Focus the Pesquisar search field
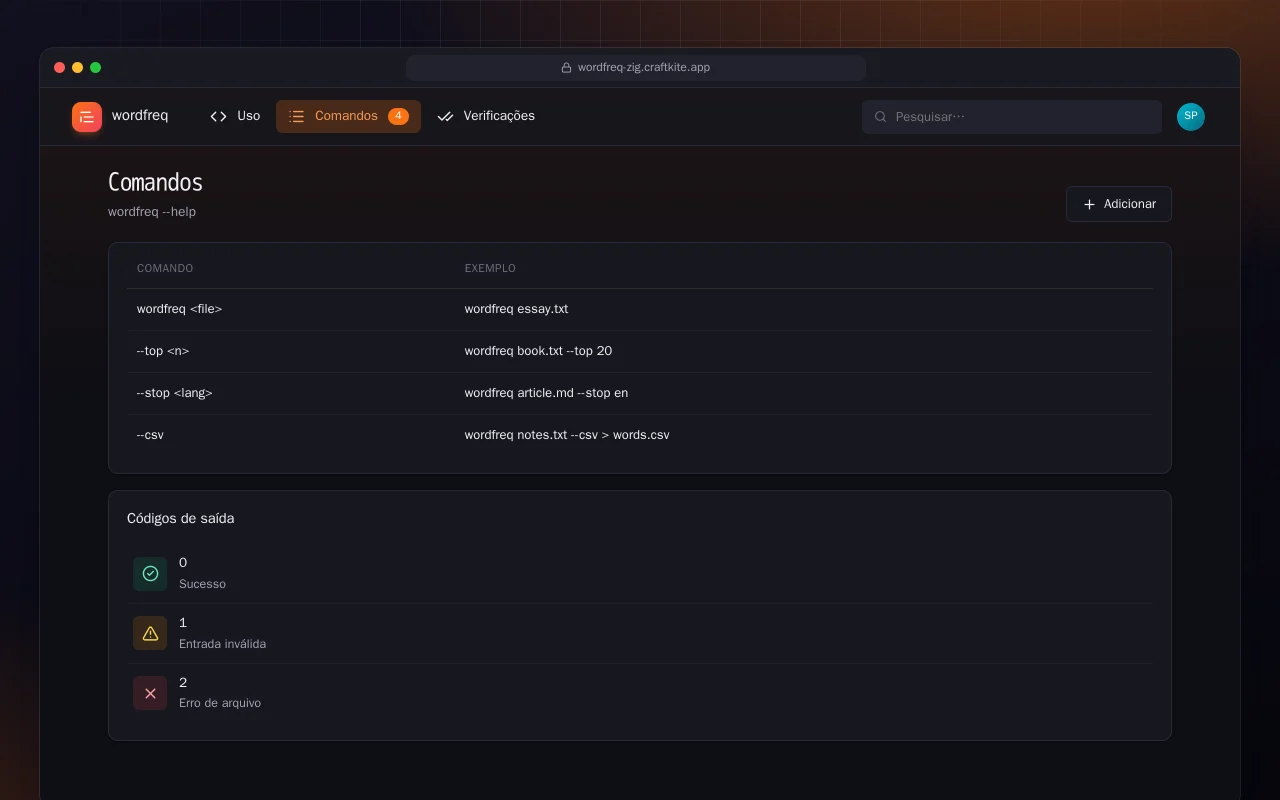This screenshot has width=1280, height=800. (1012, 117)
